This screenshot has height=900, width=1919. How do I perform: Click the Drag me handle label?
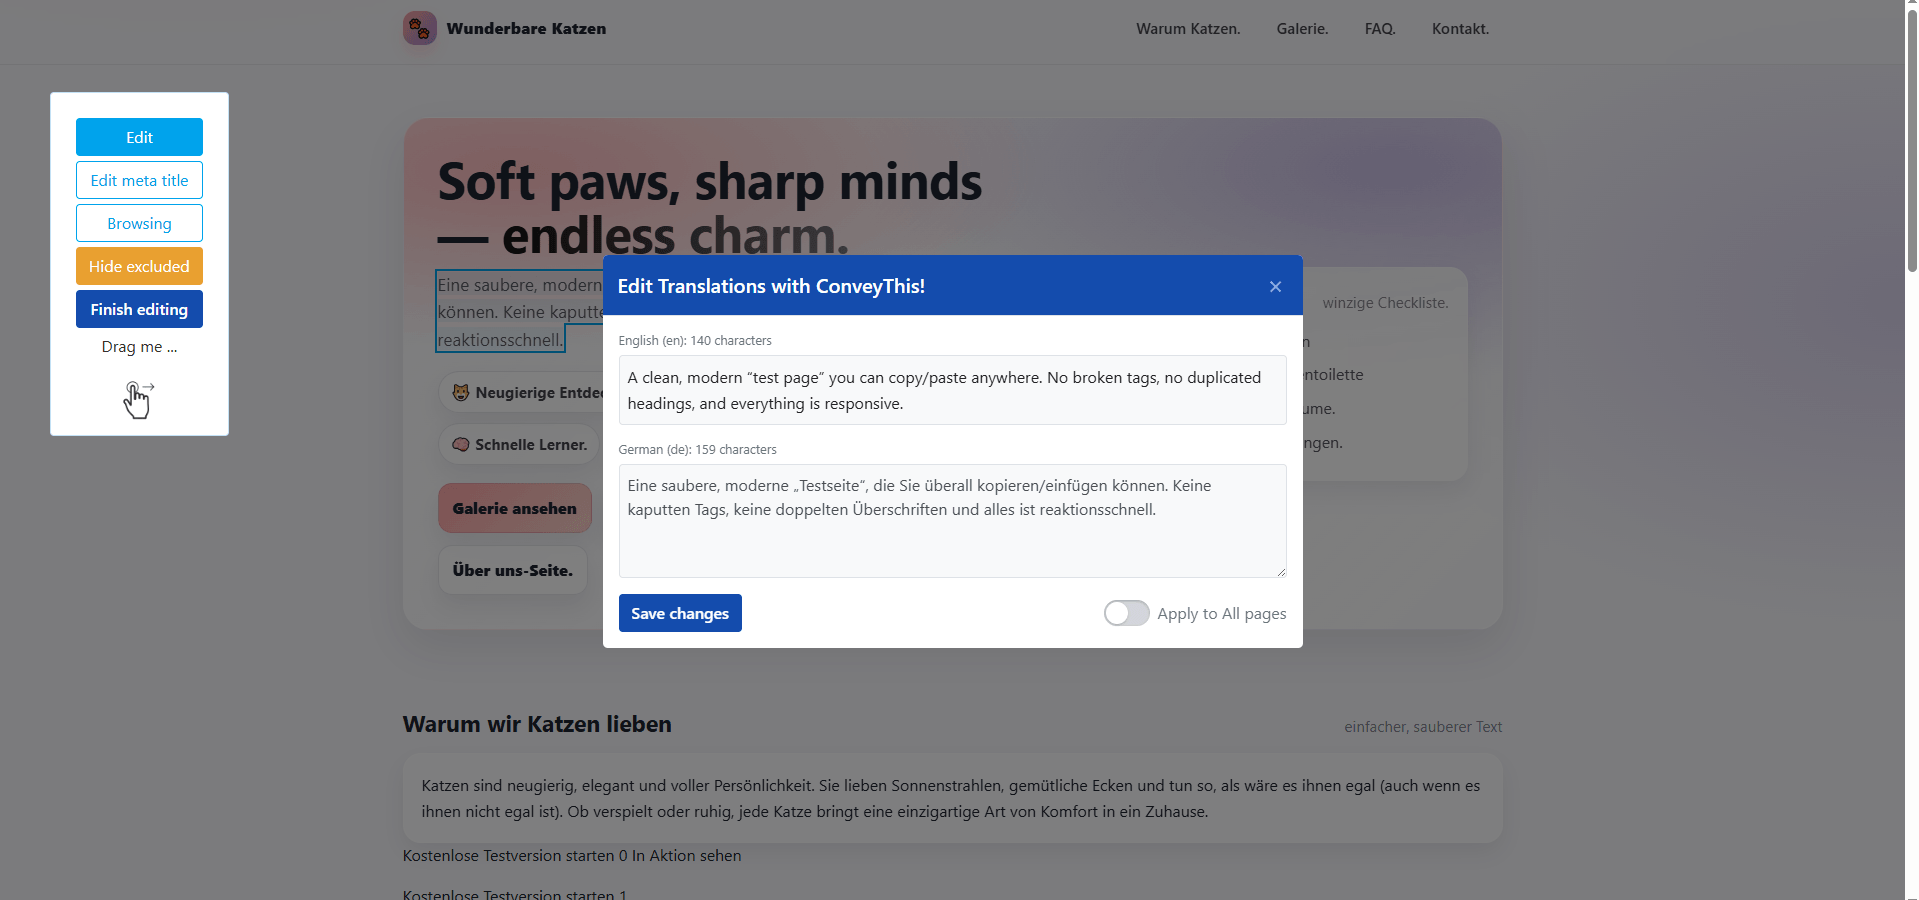pos(139,346)
